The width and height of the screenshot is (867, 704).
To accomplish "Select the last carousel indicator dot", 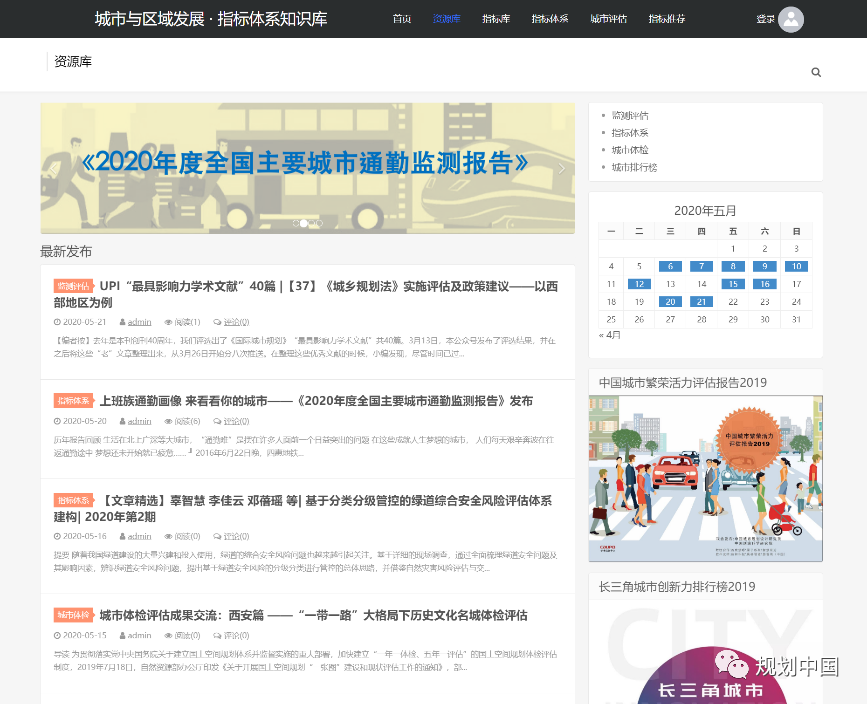I will (319, 223).
